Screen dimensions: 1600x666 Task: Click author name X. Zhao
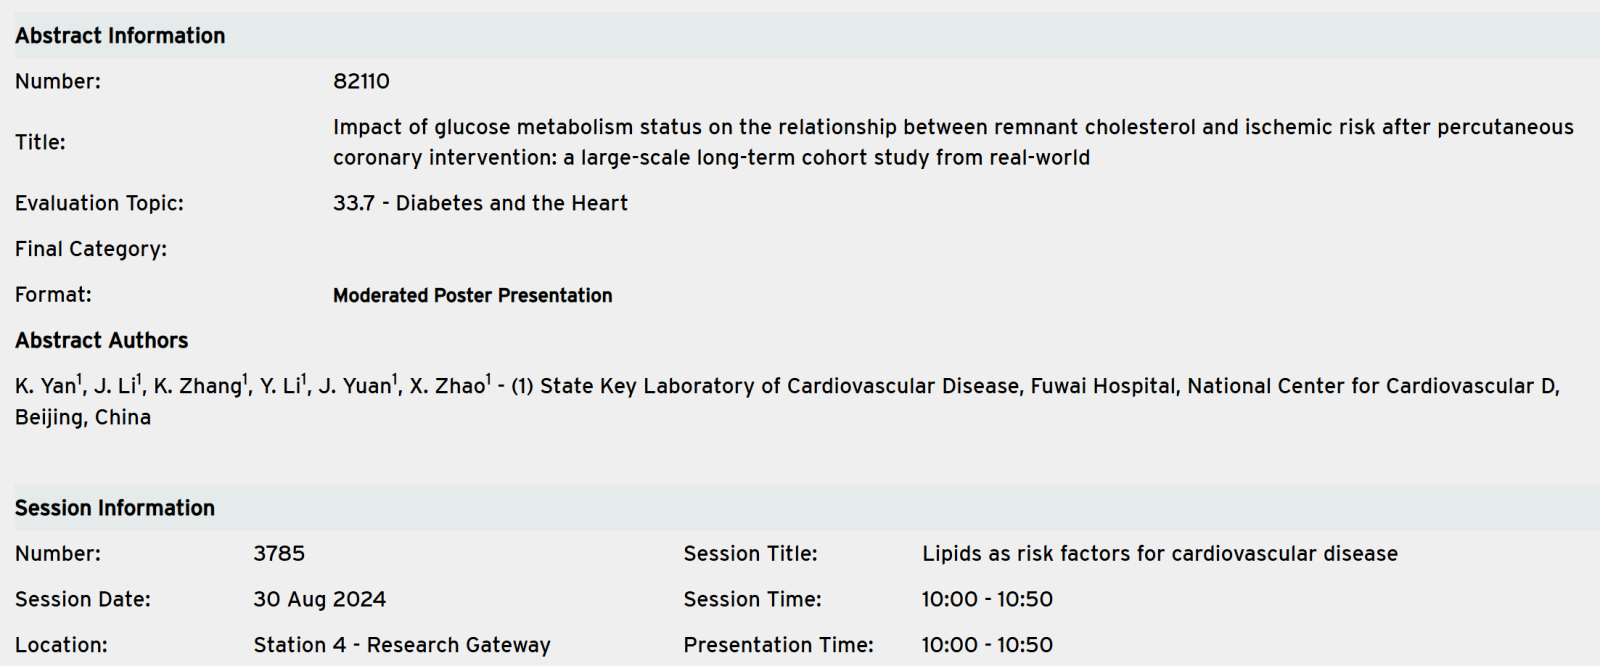[x=446, y=387]
